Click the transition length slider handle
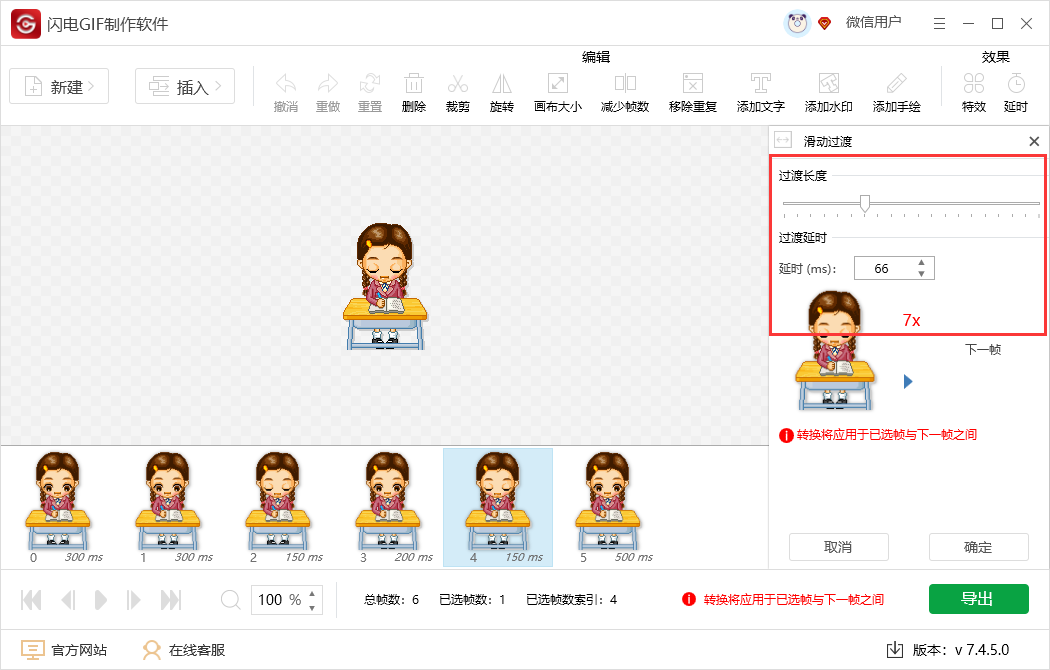The width and height of the screenshot is (1050, 670). pyautogui.click(x=865, y=203)
